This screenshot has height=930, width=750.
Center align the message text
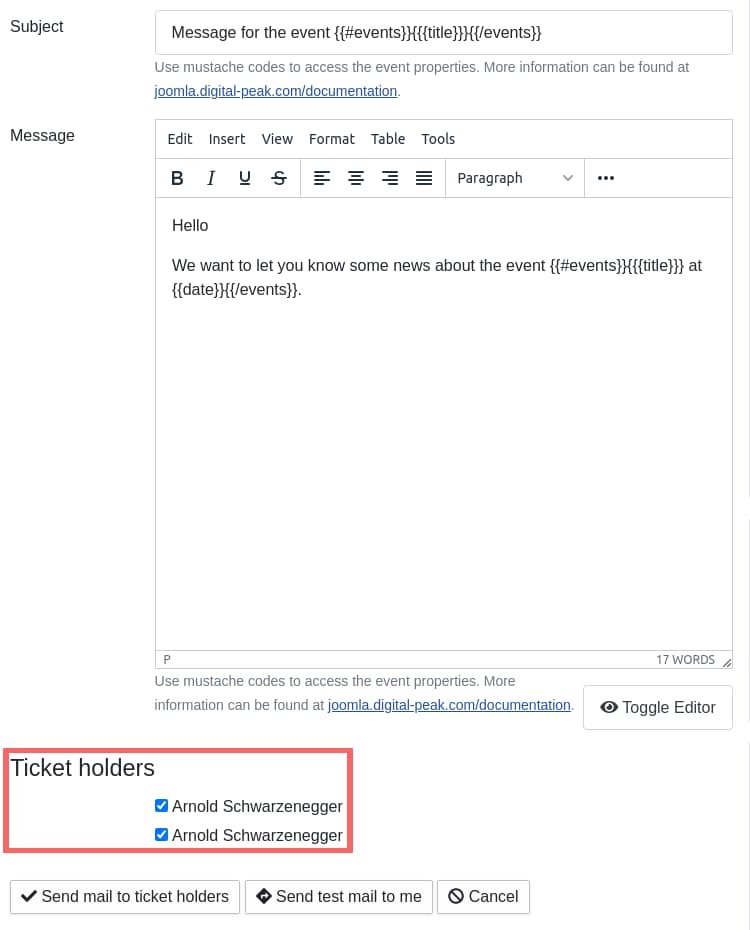point(356,178)
